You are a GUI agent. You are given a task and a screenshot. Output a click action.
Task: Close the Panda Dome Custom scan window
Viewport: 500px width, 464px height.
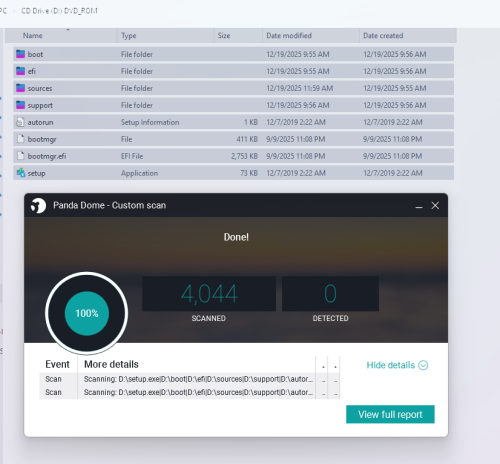(x=435, y=206)
